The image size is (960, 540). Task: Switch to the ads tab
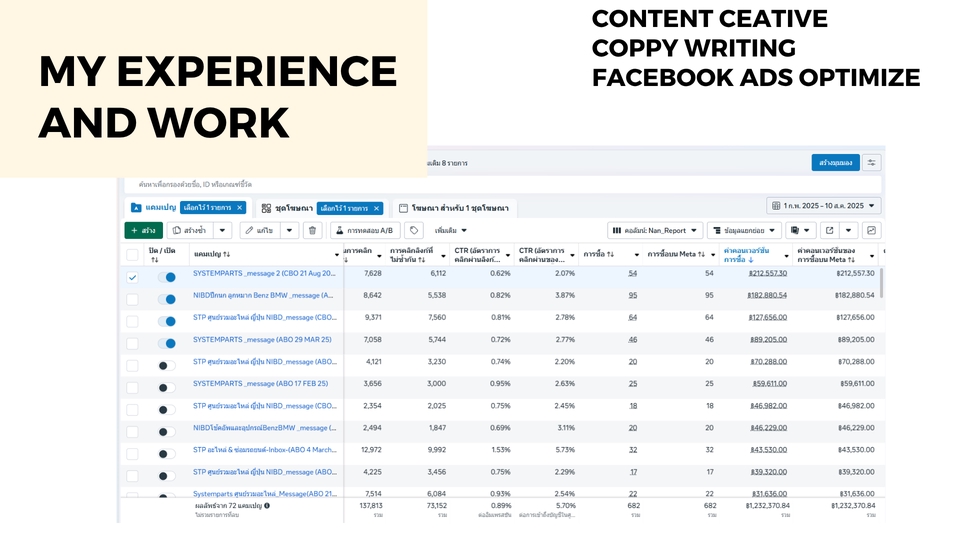(x=453, y=208)
